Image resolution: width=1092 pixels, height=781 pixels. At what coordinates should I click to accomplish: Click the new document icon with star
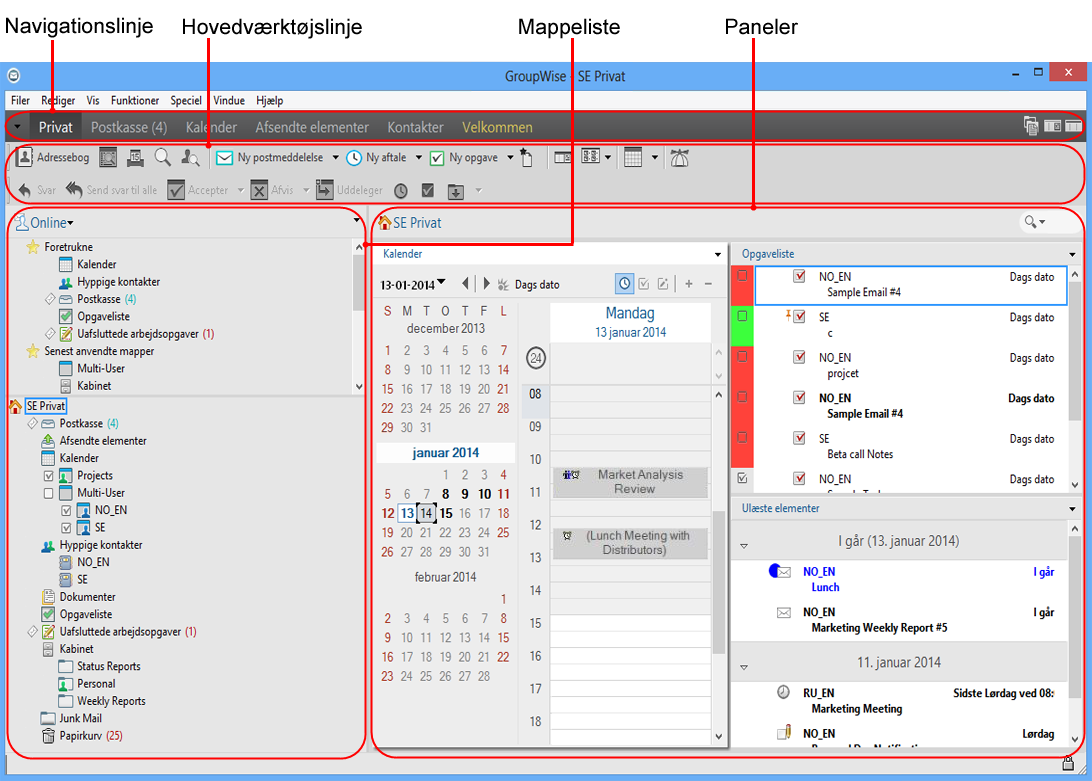point(526,158)
